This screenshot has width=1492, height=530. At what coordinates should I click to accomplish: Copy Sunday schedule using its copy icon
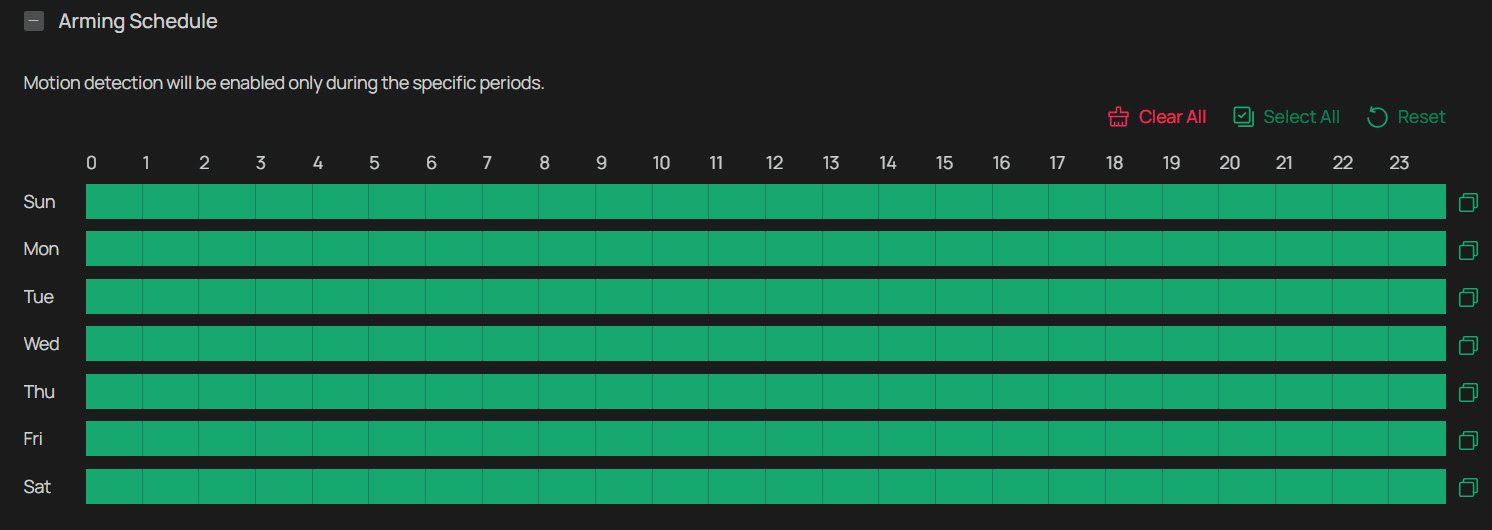click(1468, 202)
